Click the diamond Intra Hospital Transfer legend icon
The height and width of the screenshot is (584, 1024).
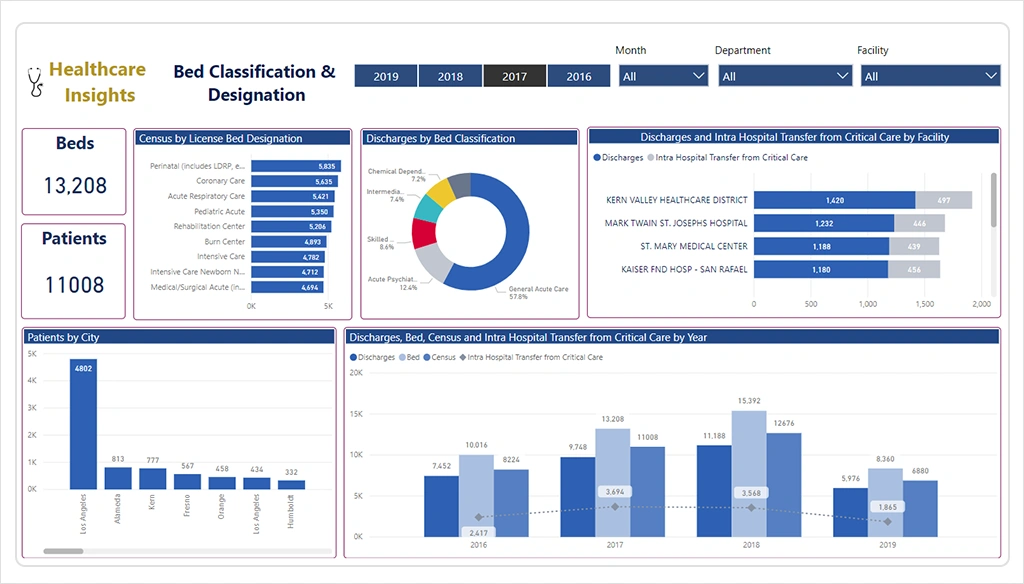click(462, 357)
